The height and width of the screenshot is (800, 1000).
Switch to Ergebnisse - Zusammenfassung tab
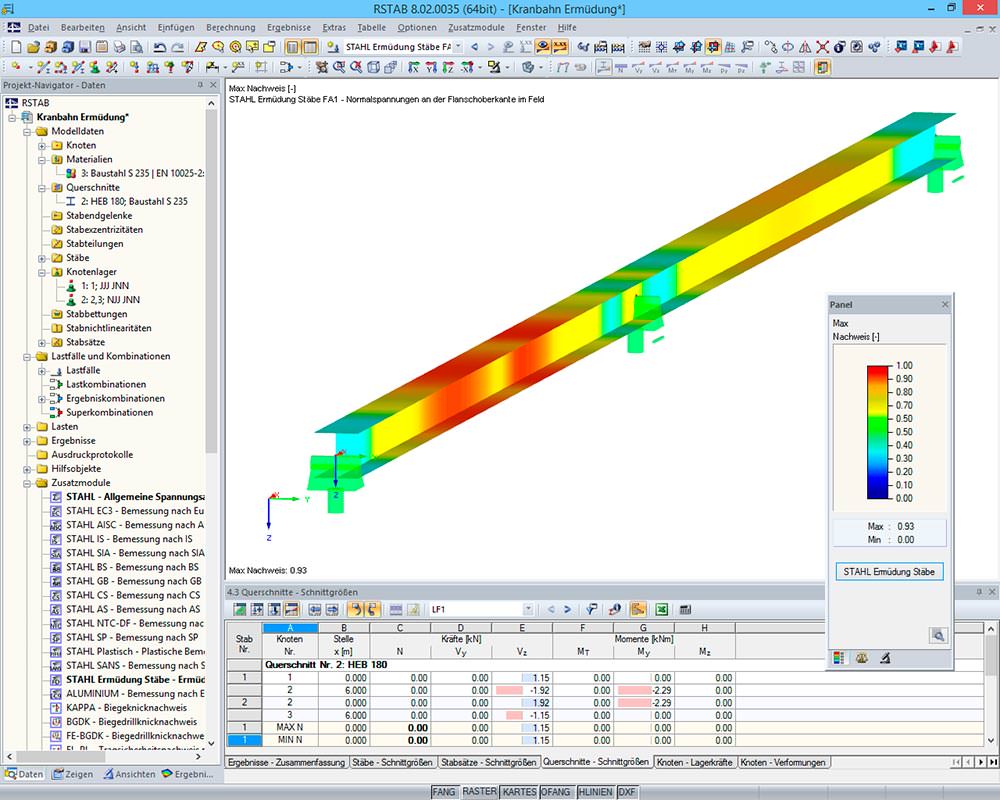(286, 762)
